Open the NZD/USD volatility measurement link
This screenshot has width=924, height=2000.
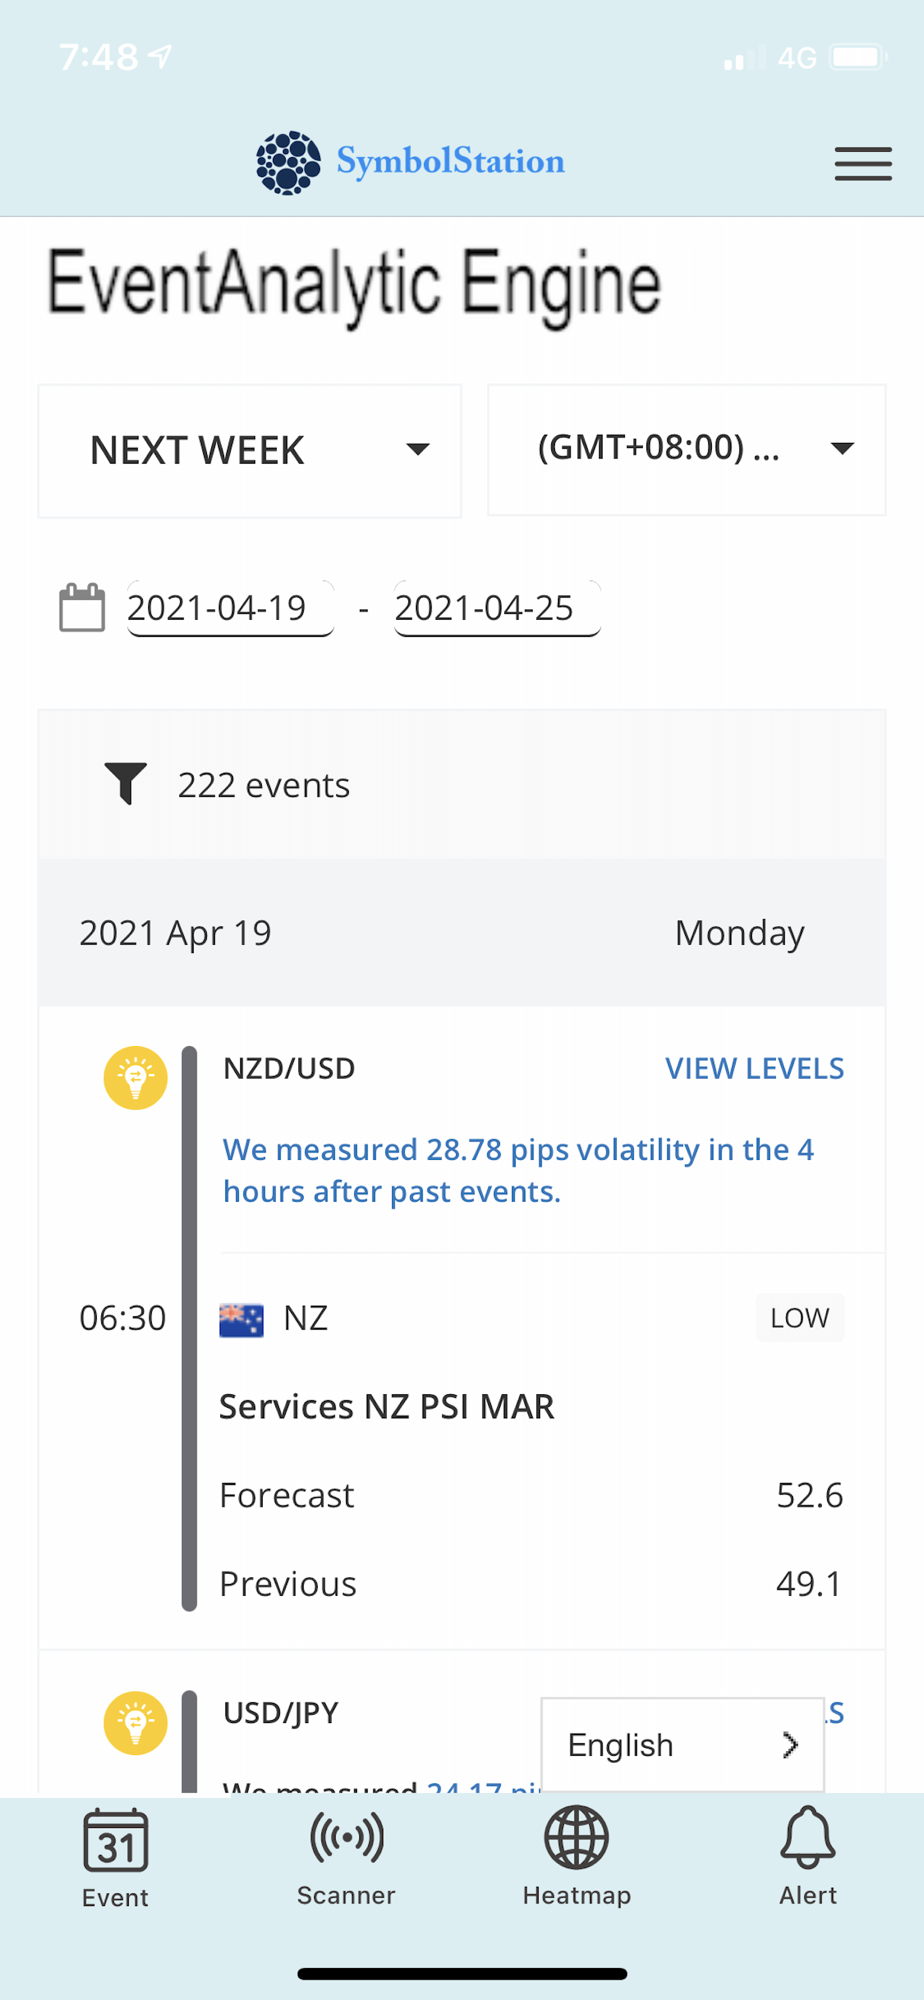(517, 1170)
